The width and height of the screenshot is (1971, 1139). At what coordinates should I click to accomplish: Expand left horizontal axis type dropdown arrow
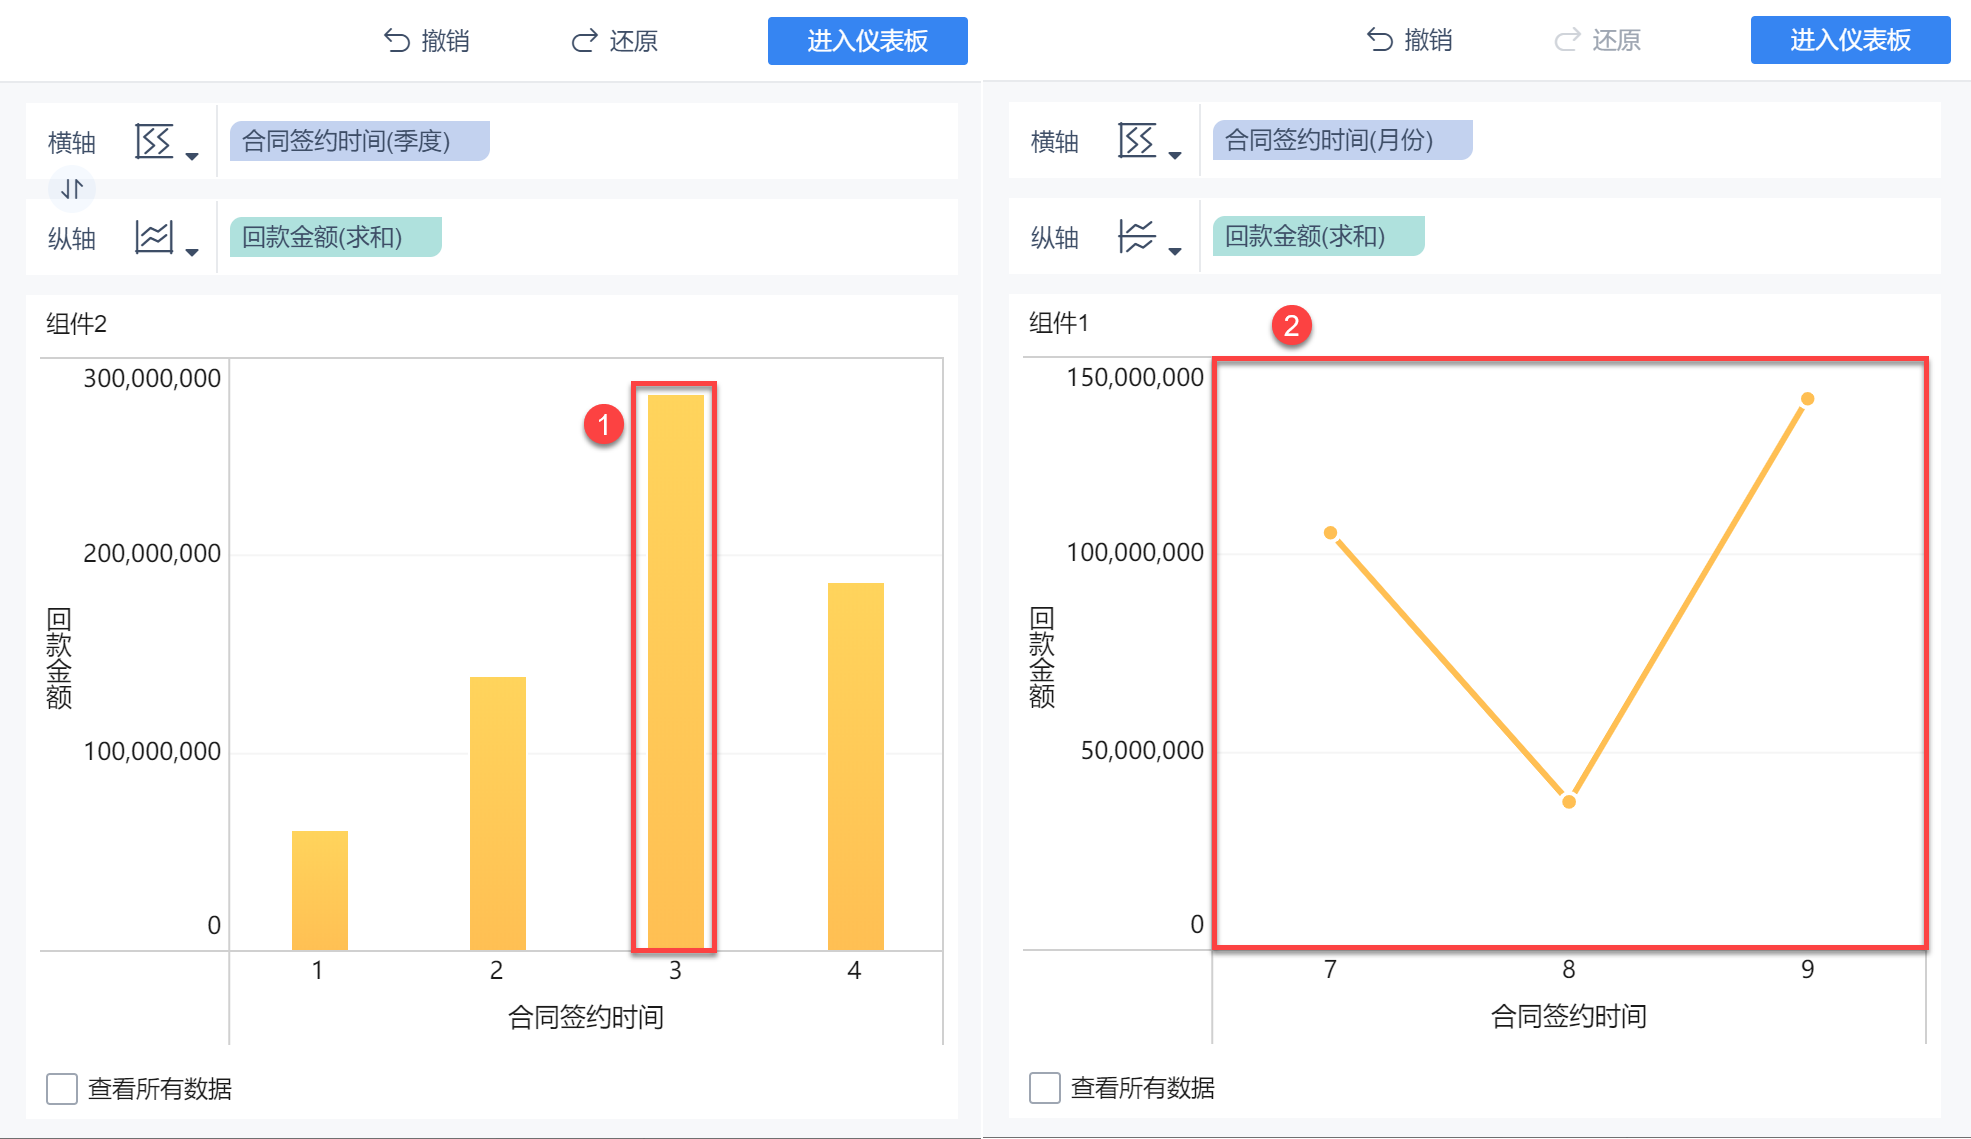(x=192, y=156)
